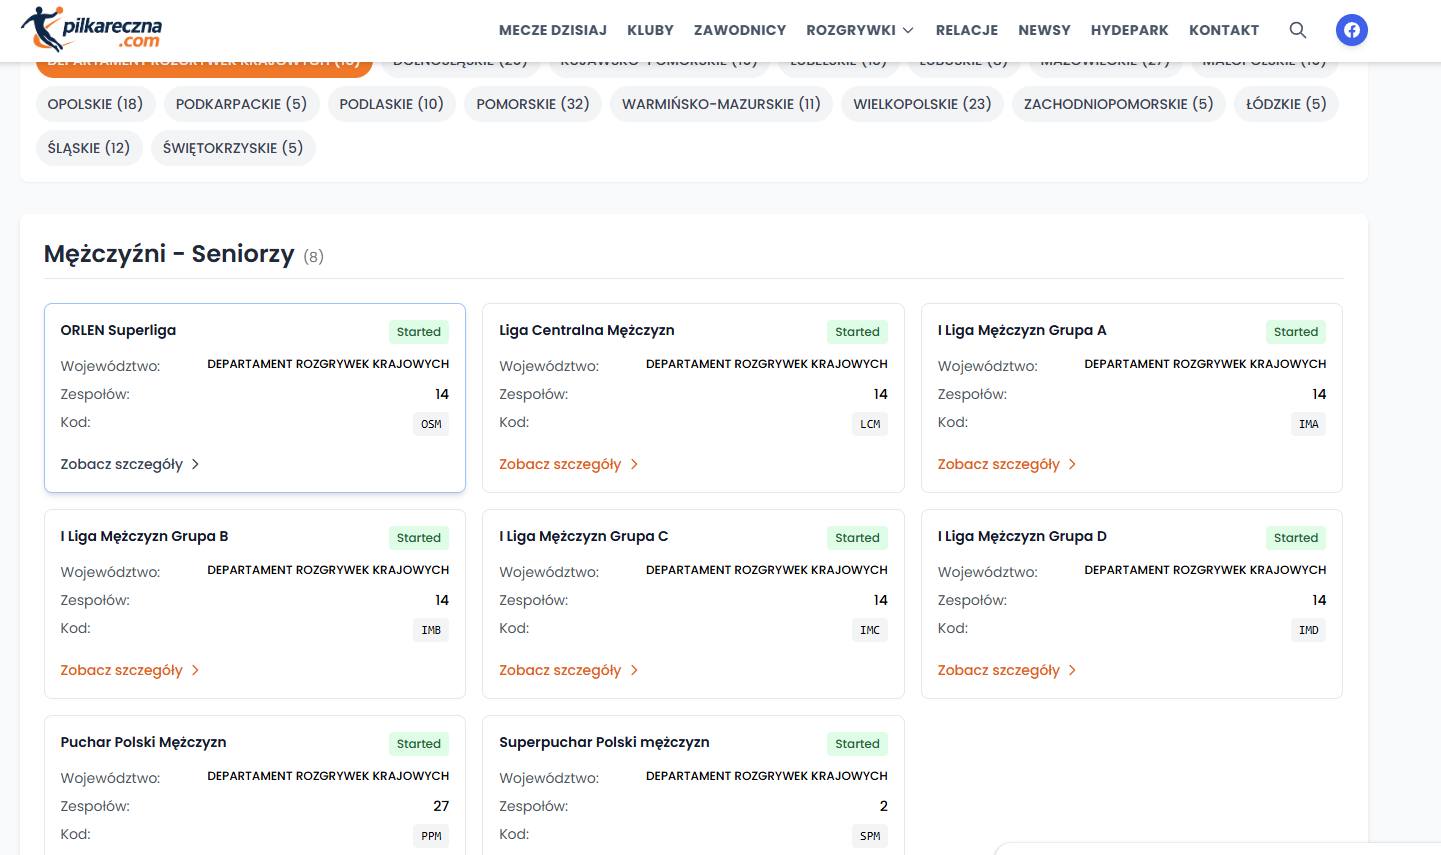Click Started badge on Puchar Polski Mężczyzn

418,744
